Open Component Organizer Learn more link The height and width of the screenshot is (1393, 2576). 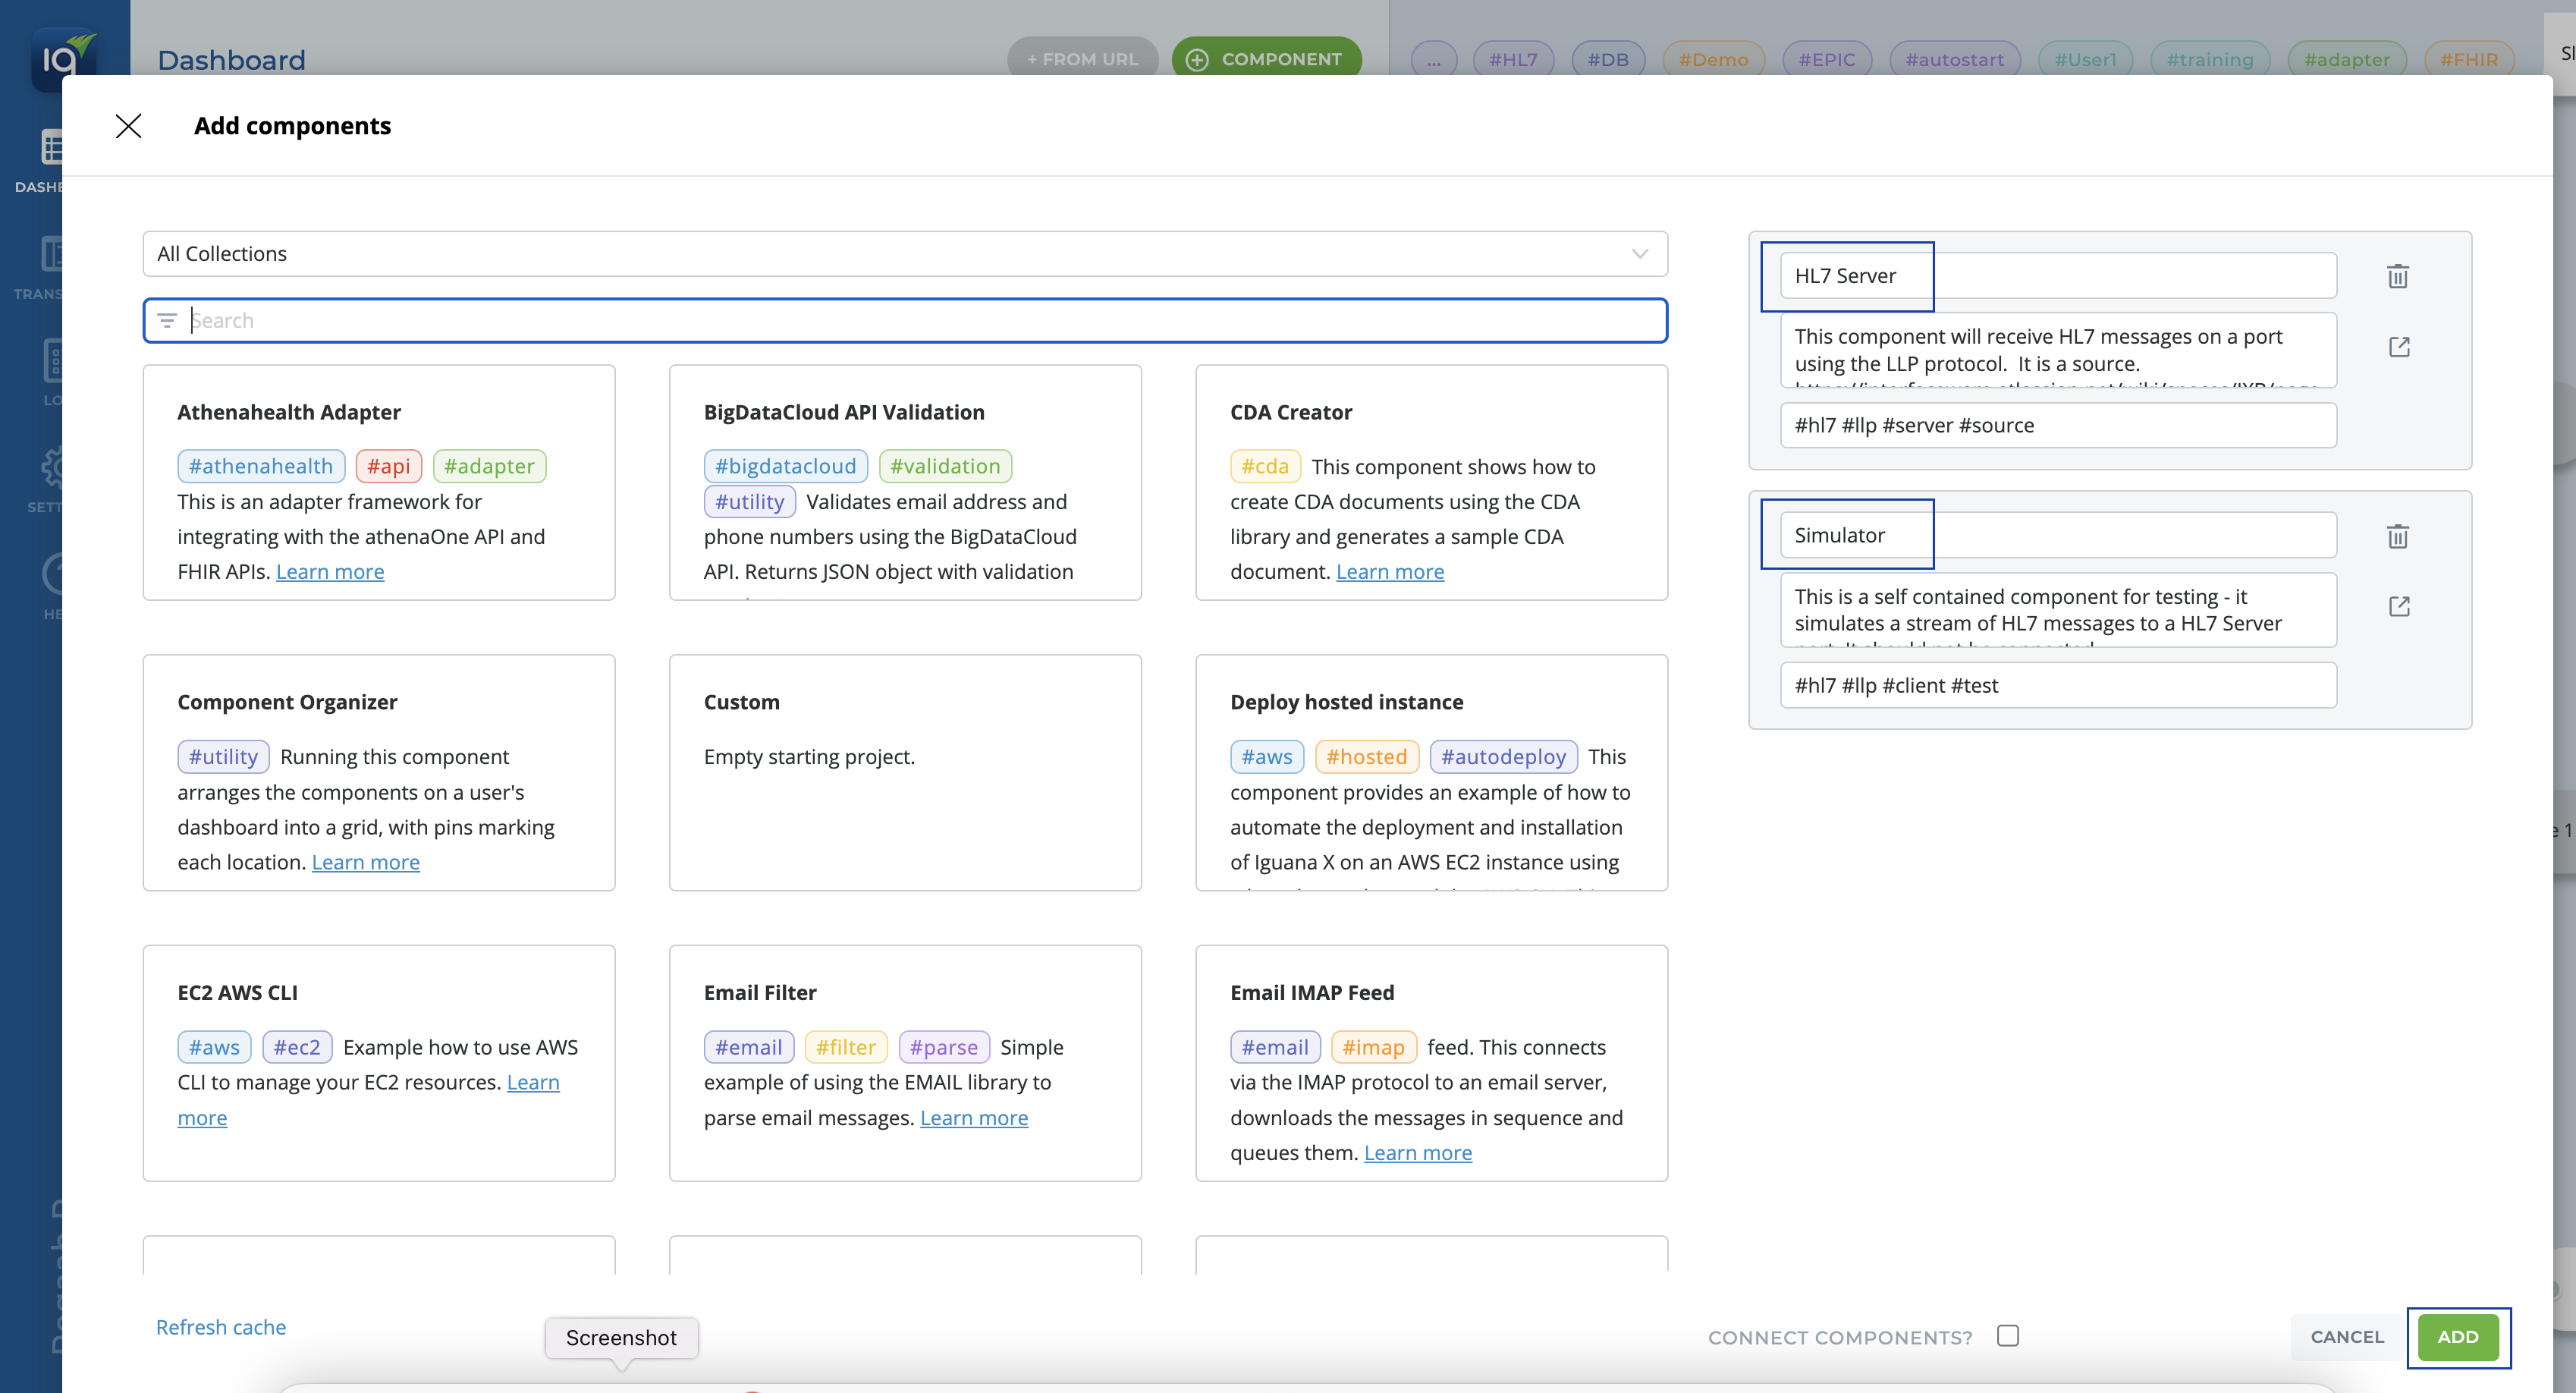[366, 862]
